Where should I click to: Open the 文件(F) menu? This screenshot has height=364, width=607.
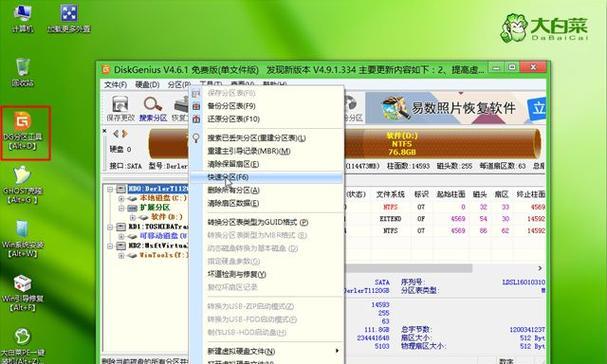click(115, 84)
